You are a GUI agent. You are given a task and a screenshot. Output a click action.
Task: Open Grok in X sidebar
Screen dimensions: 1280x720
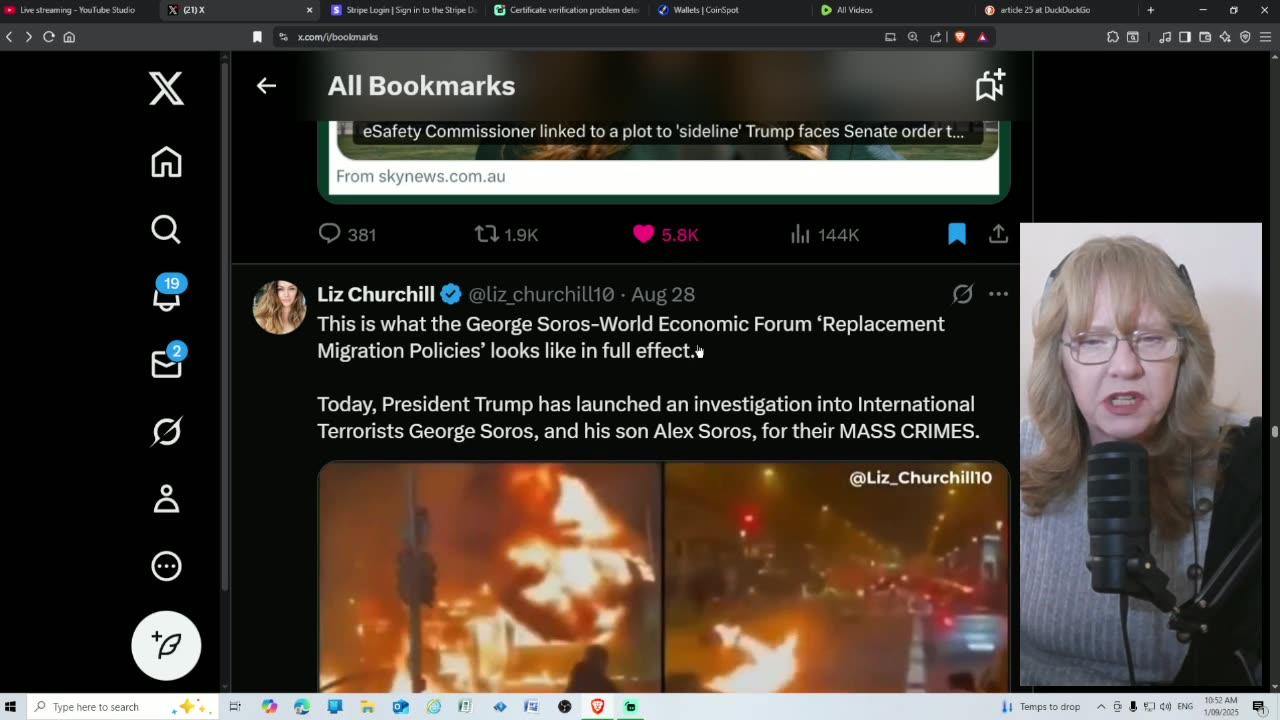[166, 431]
